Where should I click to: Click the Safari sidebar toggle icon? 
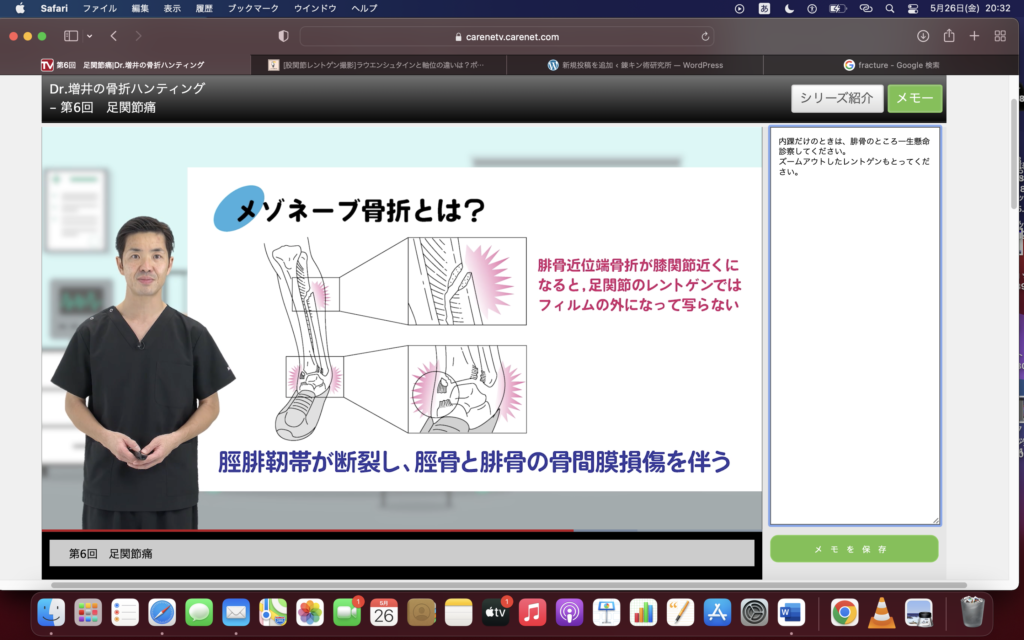[71, 36]
